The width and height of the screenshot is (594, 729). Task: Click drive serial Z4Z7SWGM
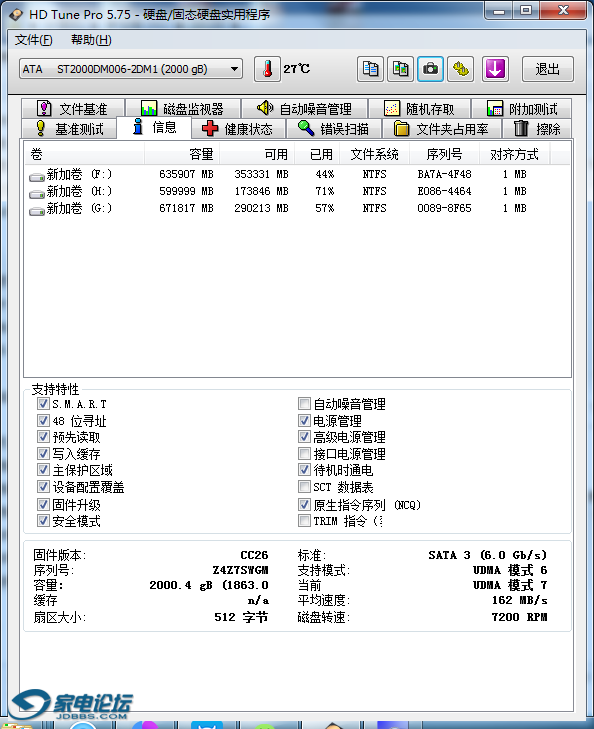click(240, 570)
